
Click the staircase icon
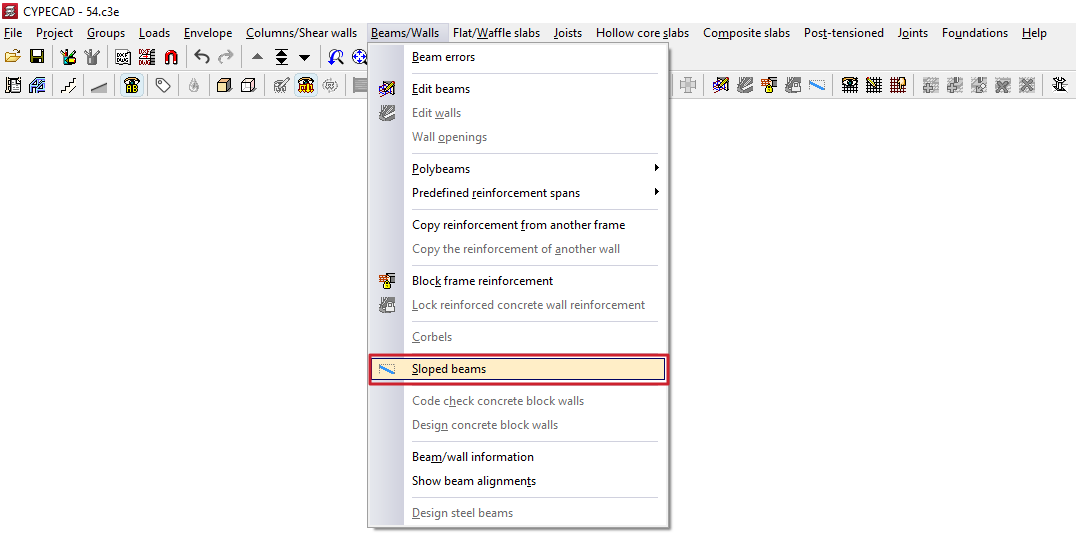click(x=68, y=85)
